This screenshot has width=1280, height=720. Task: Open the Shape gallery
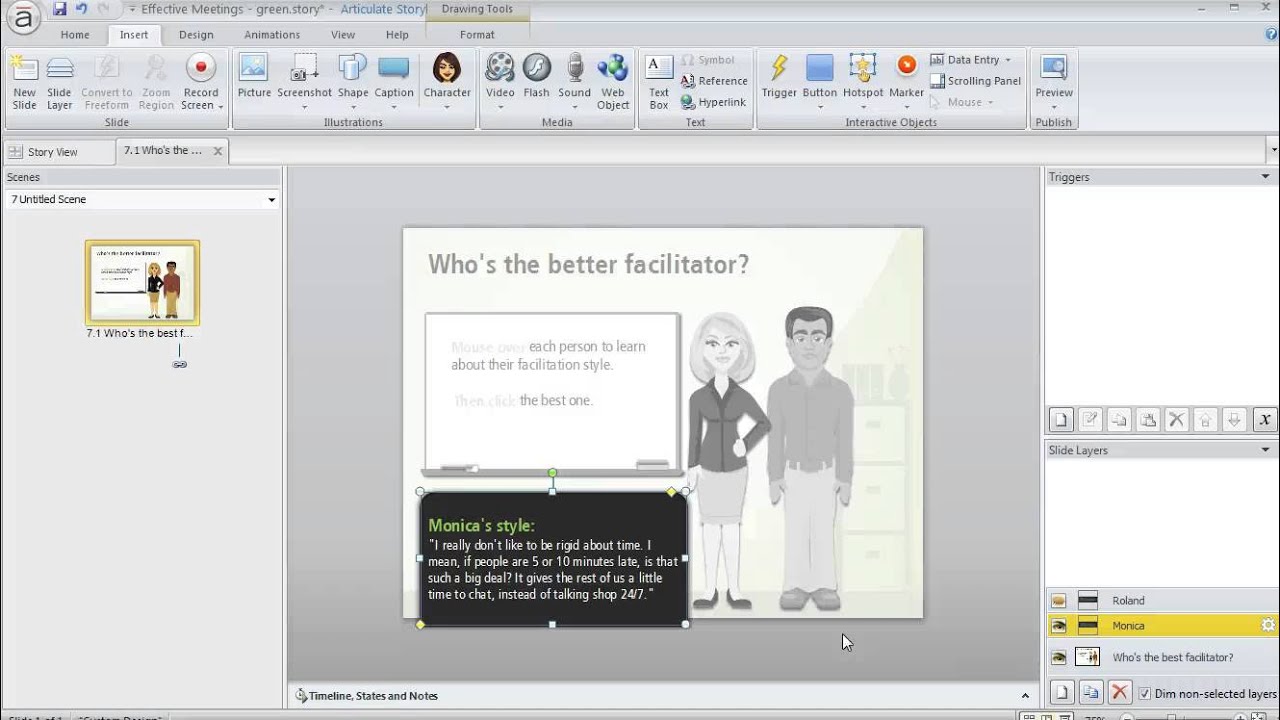[x=353, y=82]
